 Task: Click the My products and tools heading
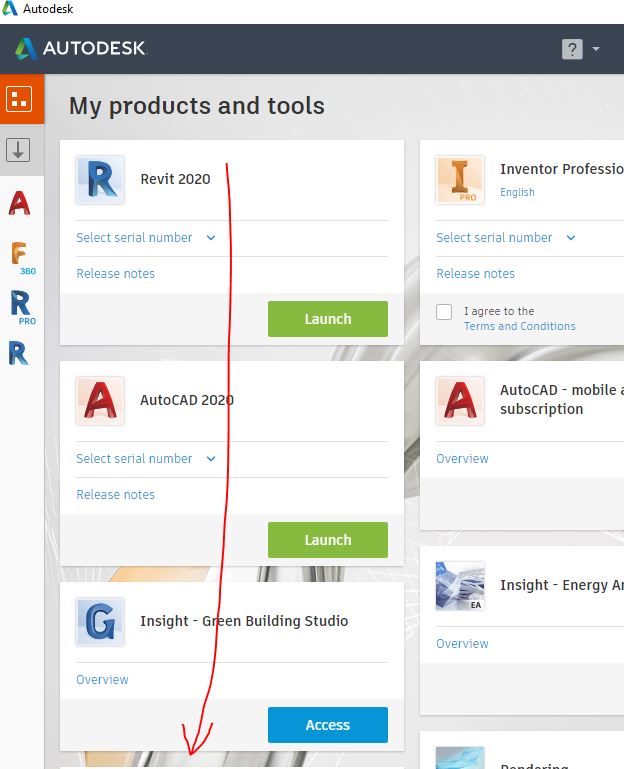[197, 106]
